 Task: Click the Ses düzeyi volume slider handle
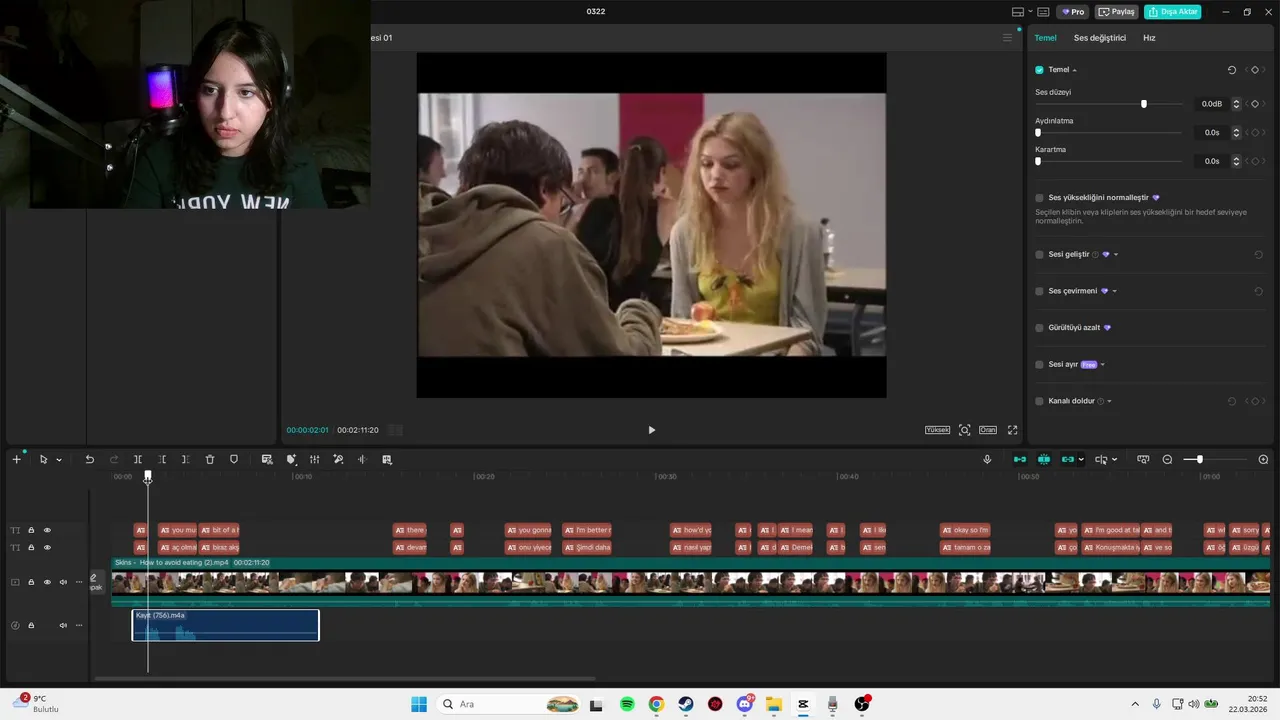[1144, 104]
